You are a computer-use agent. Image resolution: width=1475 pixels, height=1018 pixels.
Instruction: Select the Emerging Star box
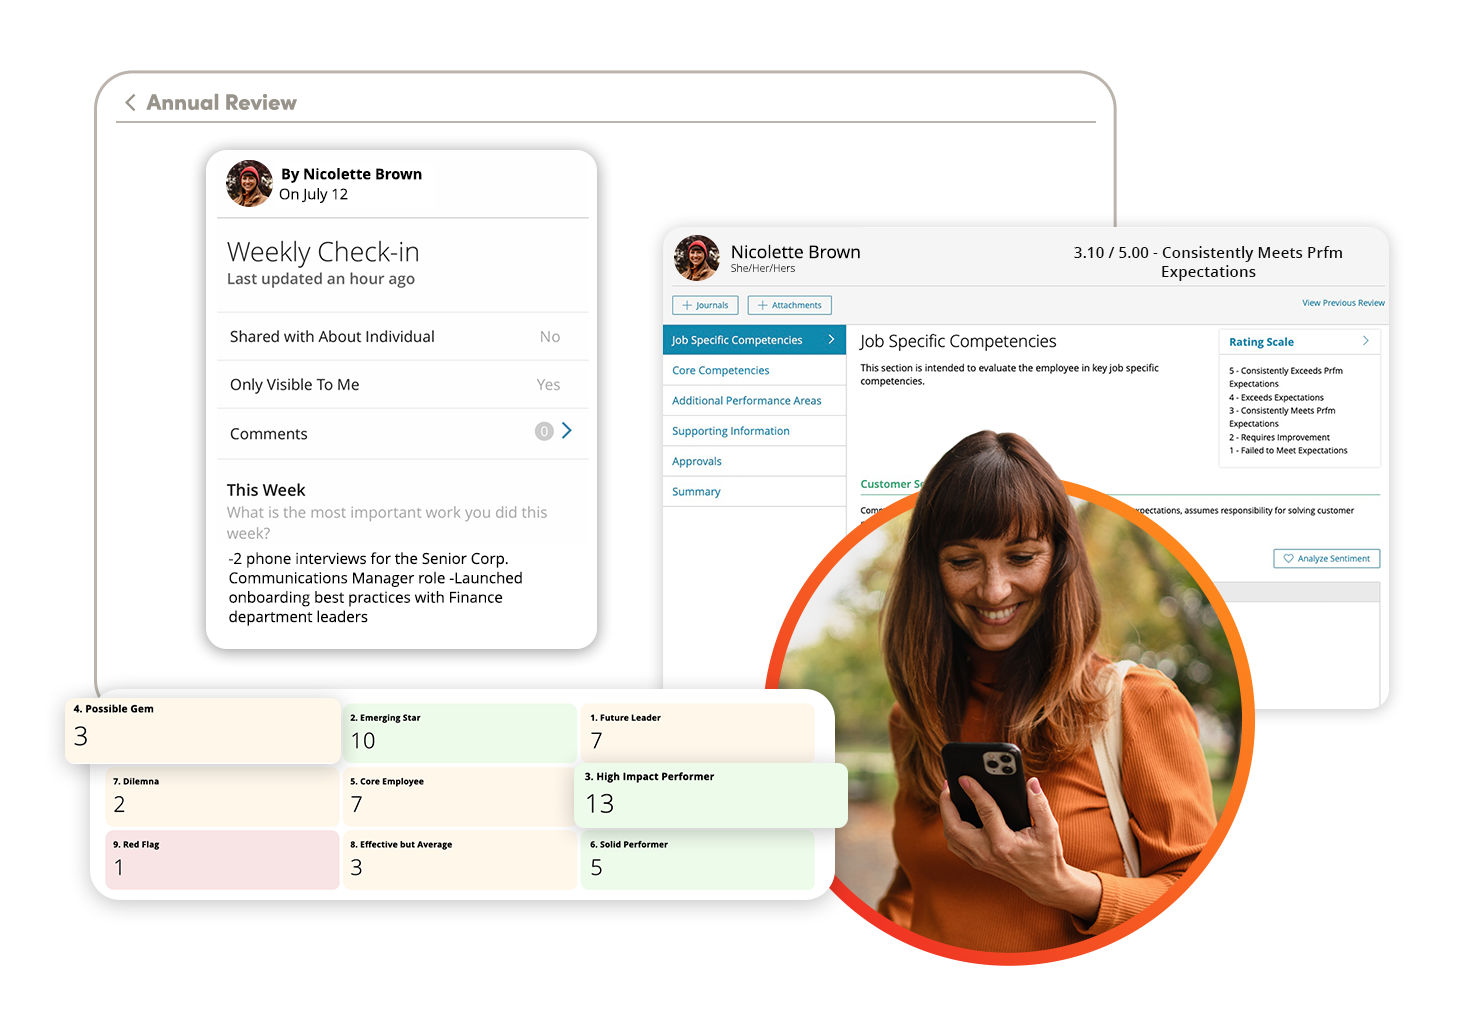point(460,734)
